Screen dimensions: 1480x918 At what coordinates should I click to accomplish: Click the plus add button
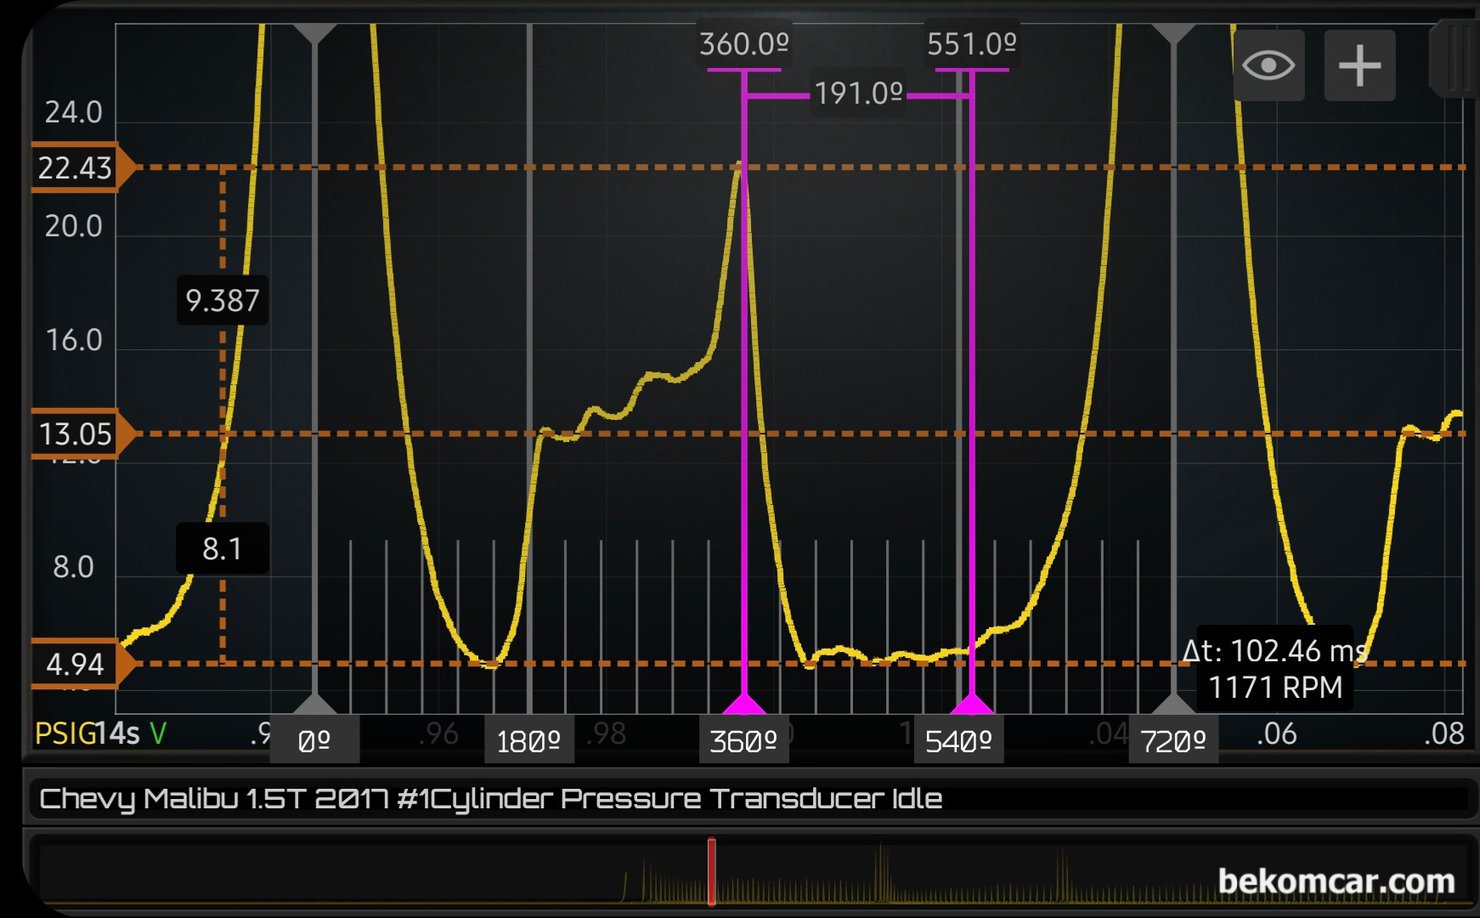point(1359,66)
